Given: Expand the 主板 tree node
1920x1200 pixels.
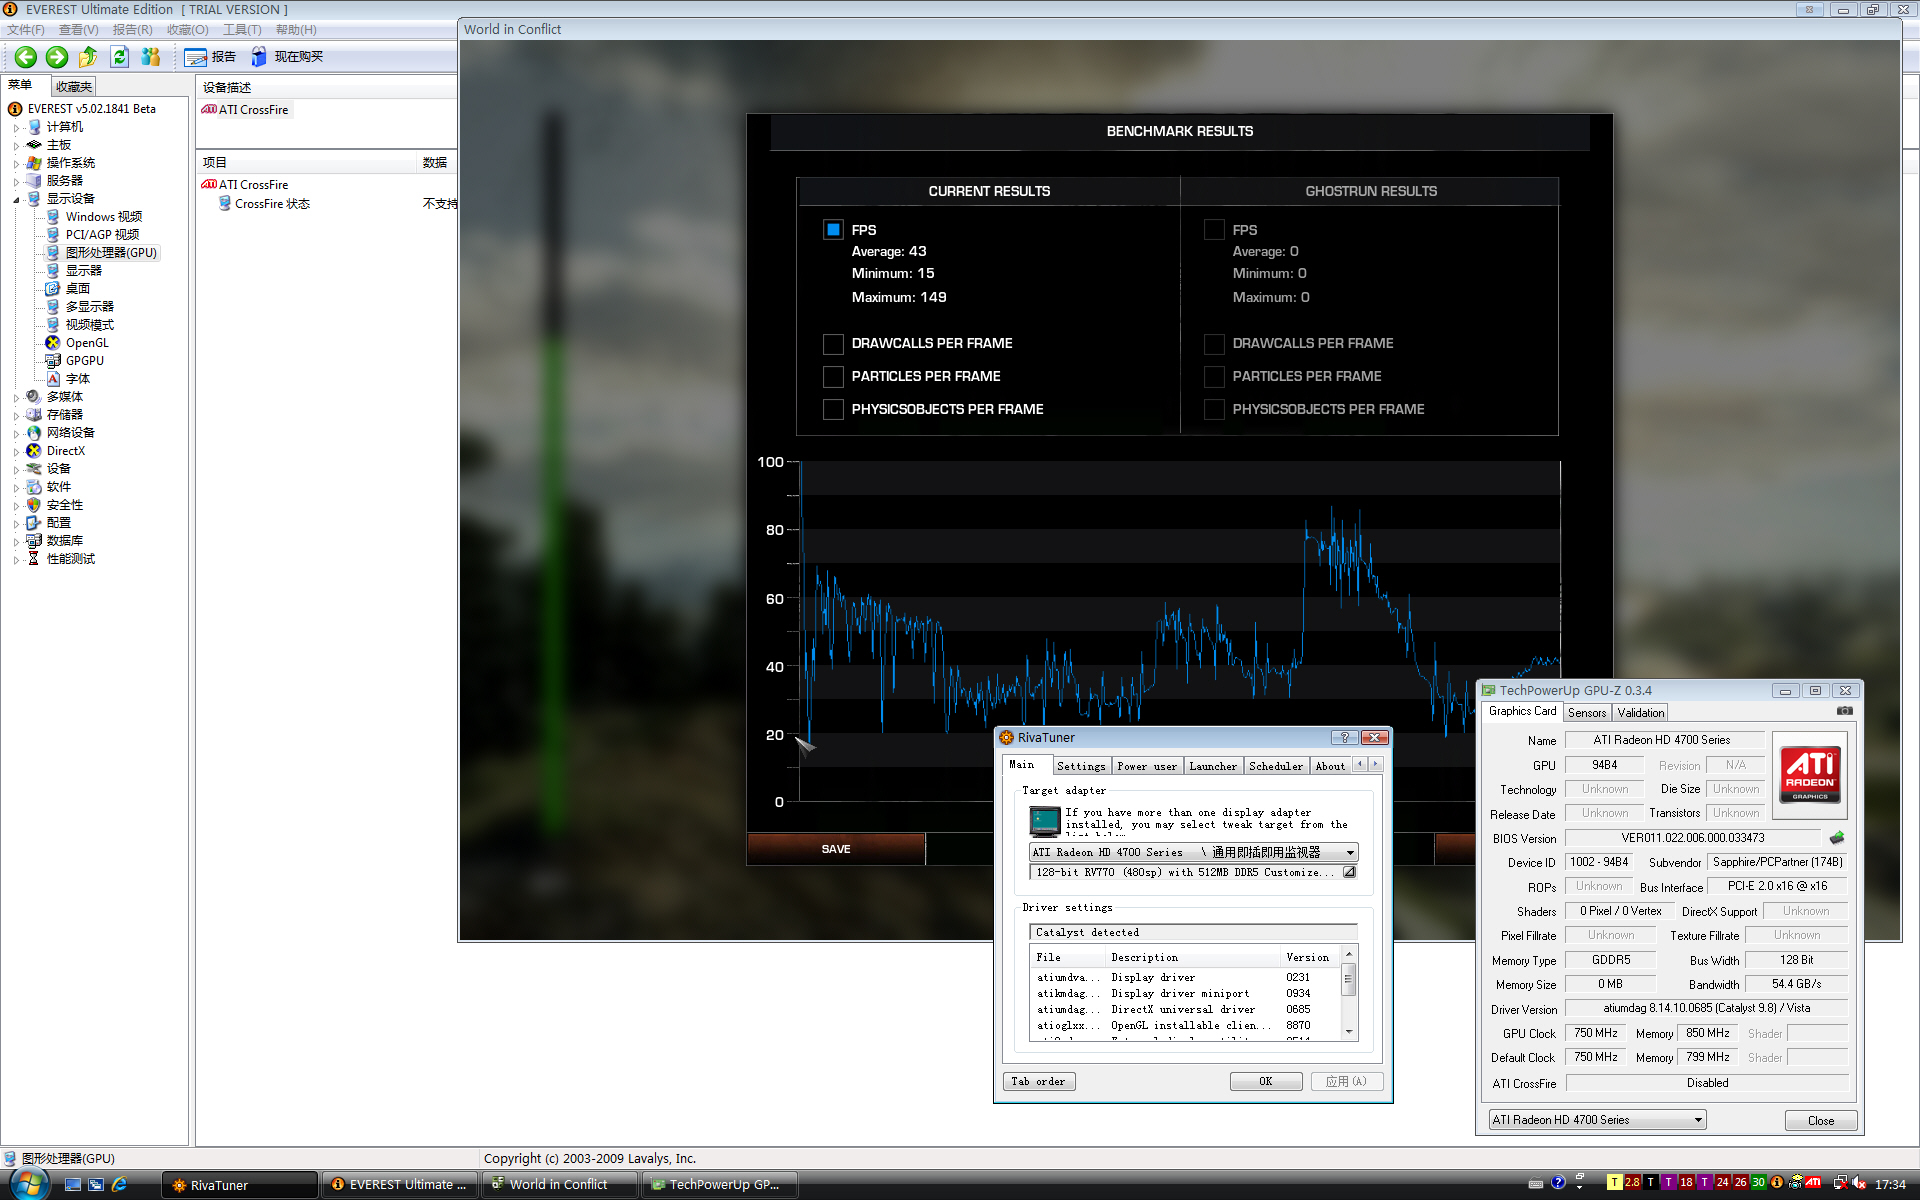Looking at the screenshot, I should pos(17,145).
